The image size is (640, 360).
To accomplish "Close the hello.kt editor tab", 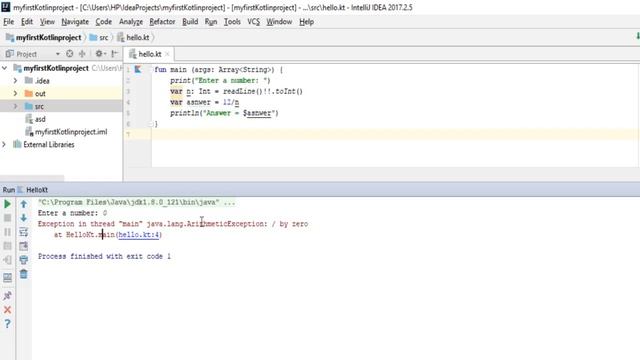I will click(167, 54).
